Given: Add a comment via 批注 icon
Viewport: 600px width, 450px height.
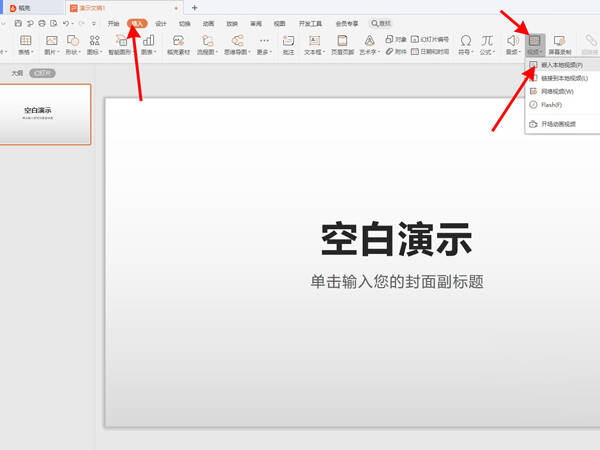Looking at the screenshot, I should pos(288,40).
